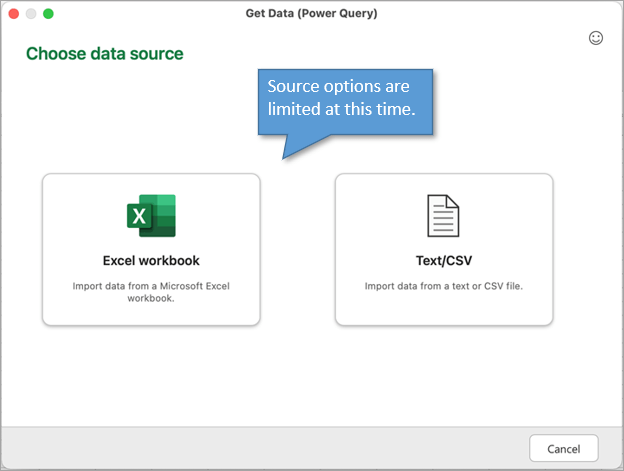624x471 pixels.
Task: Click the green Excel workbook icon
Action: (151, 215)
